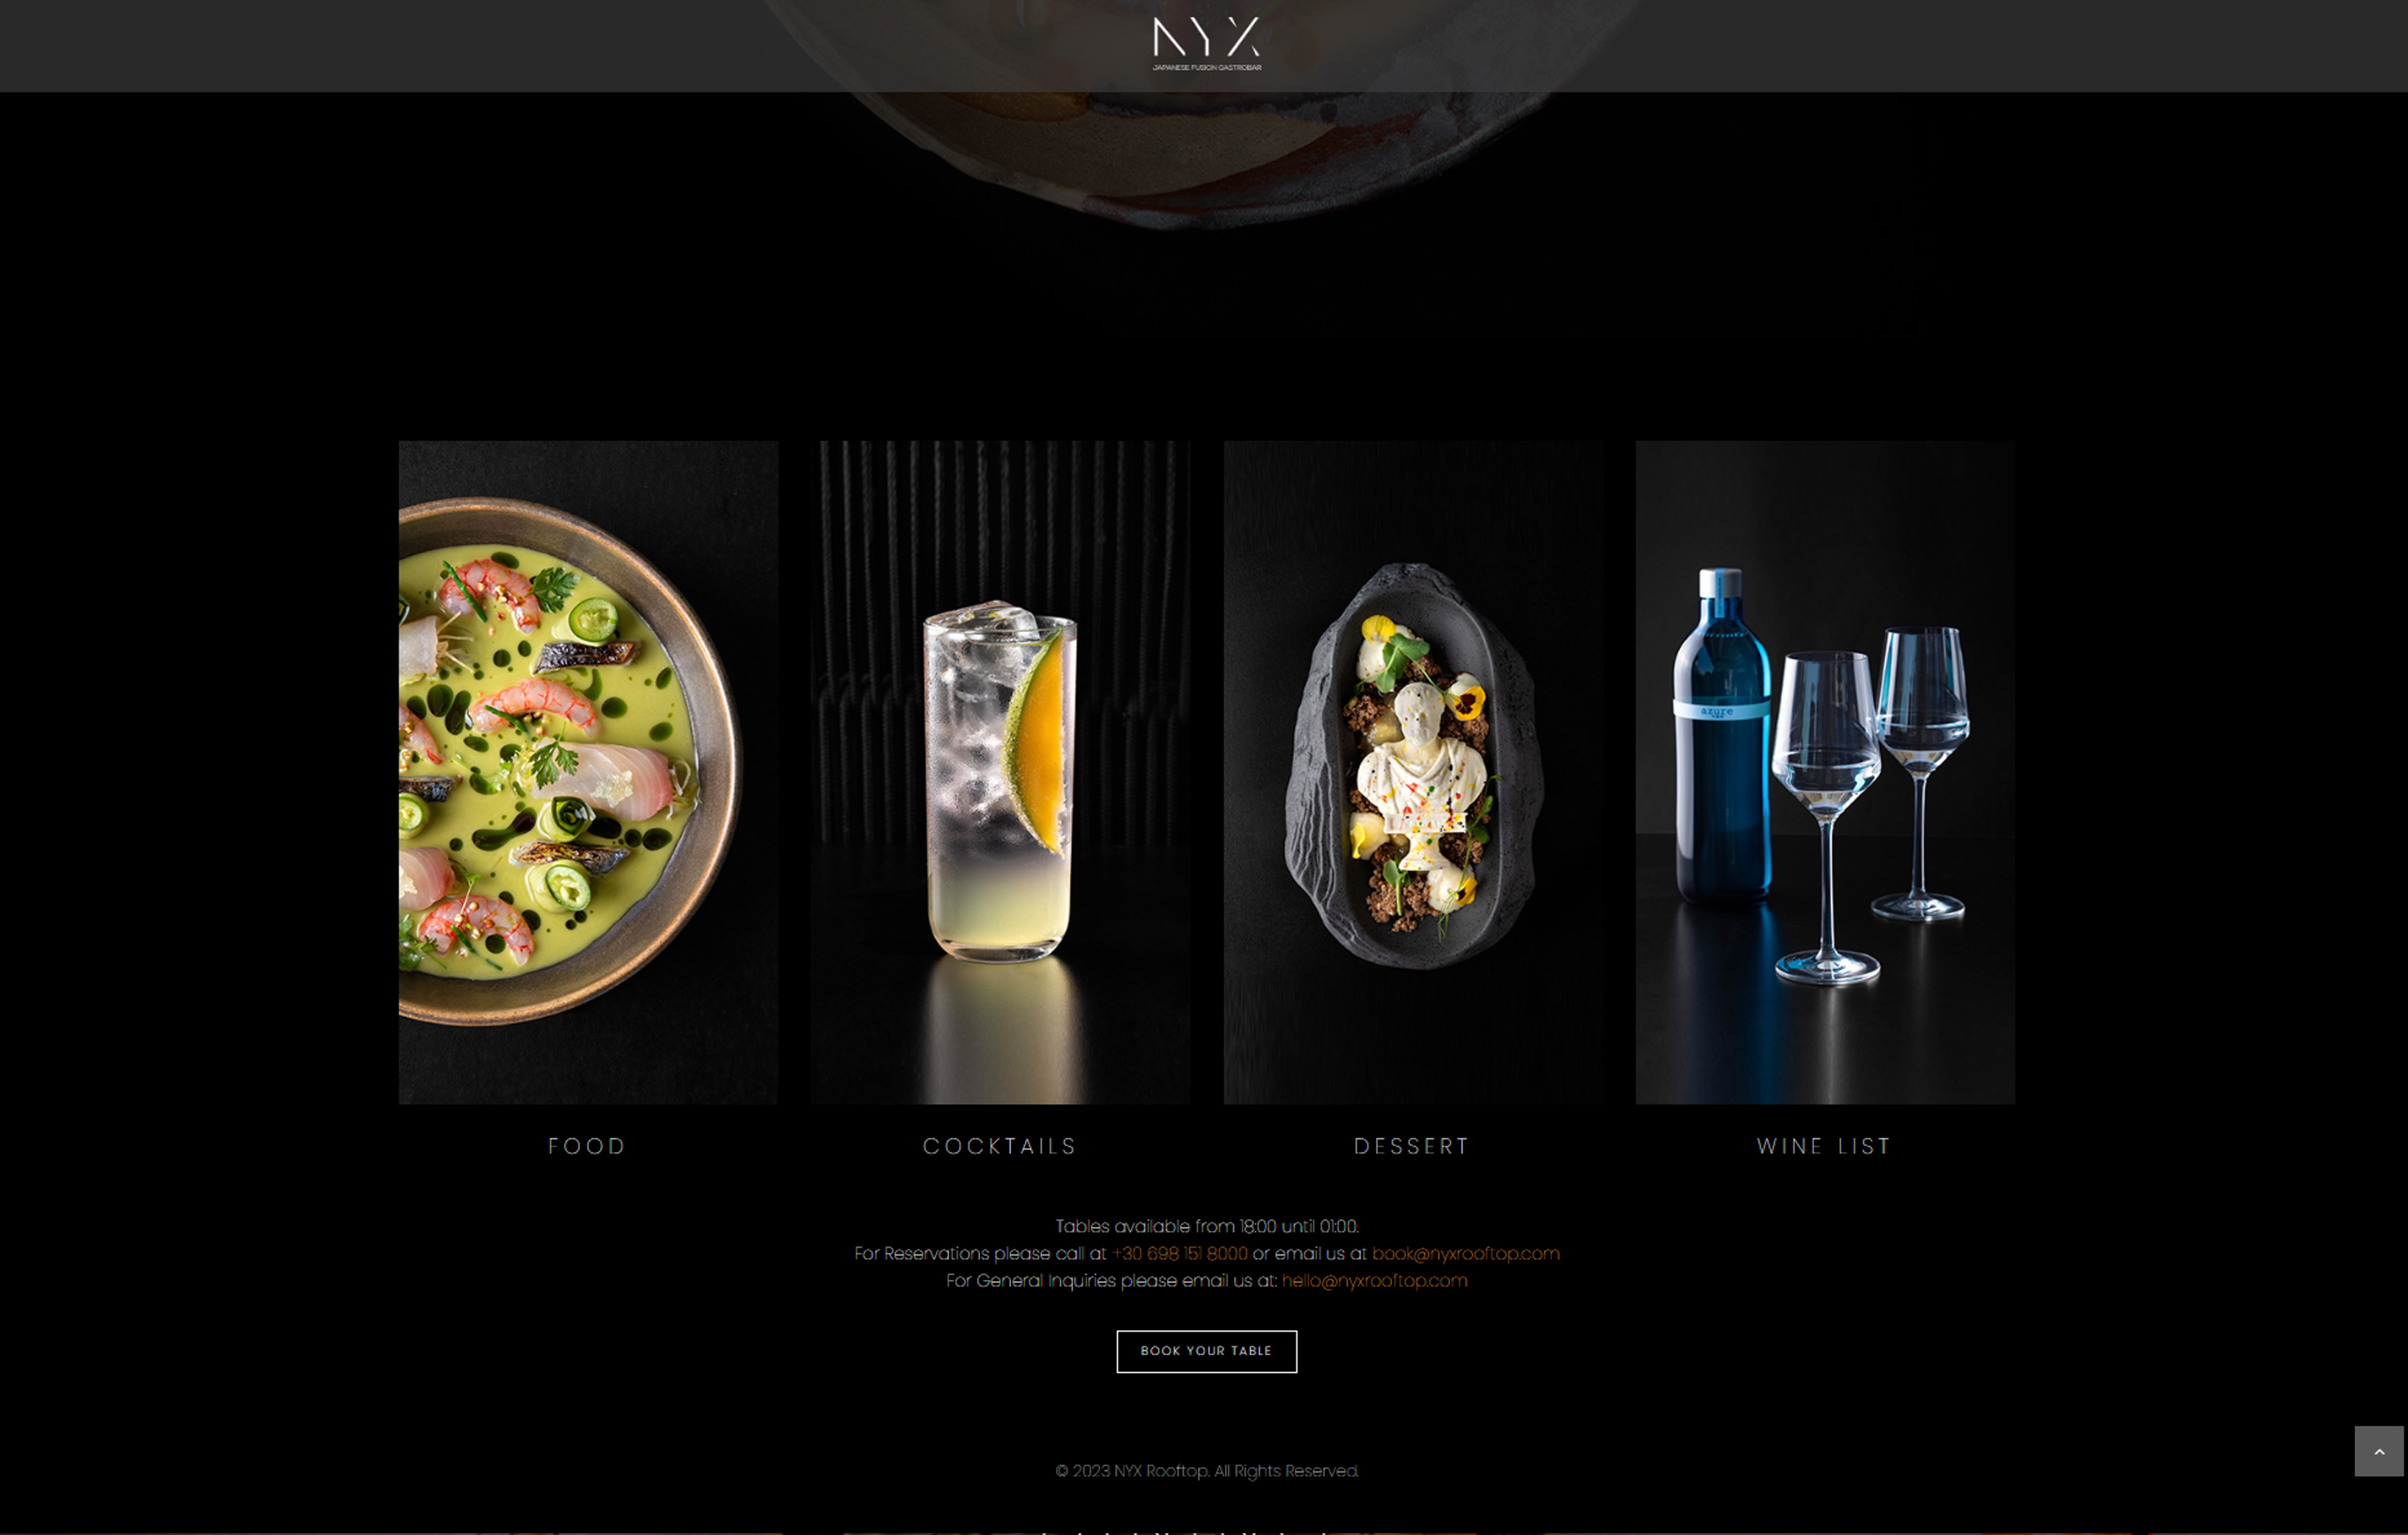Click the blue Azure bottle in Wine photo
2408x1535 pixels.
coord(1721,736)
